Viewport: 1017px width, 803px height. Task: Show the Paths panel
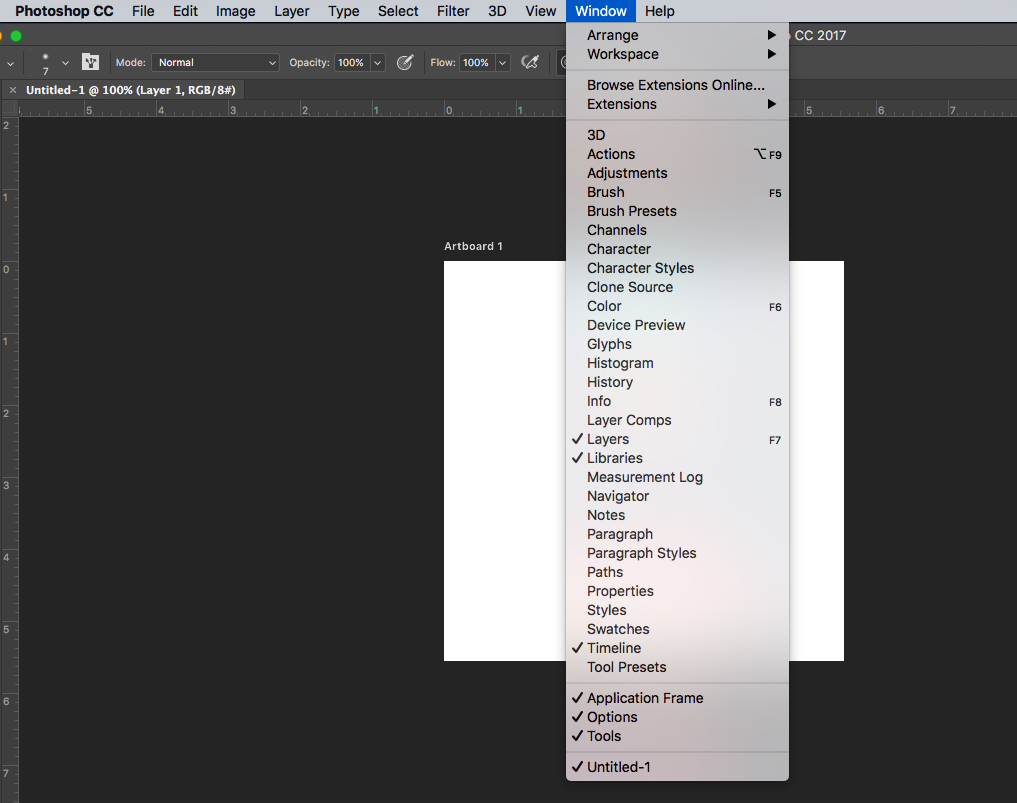click(x=677, y=572)
